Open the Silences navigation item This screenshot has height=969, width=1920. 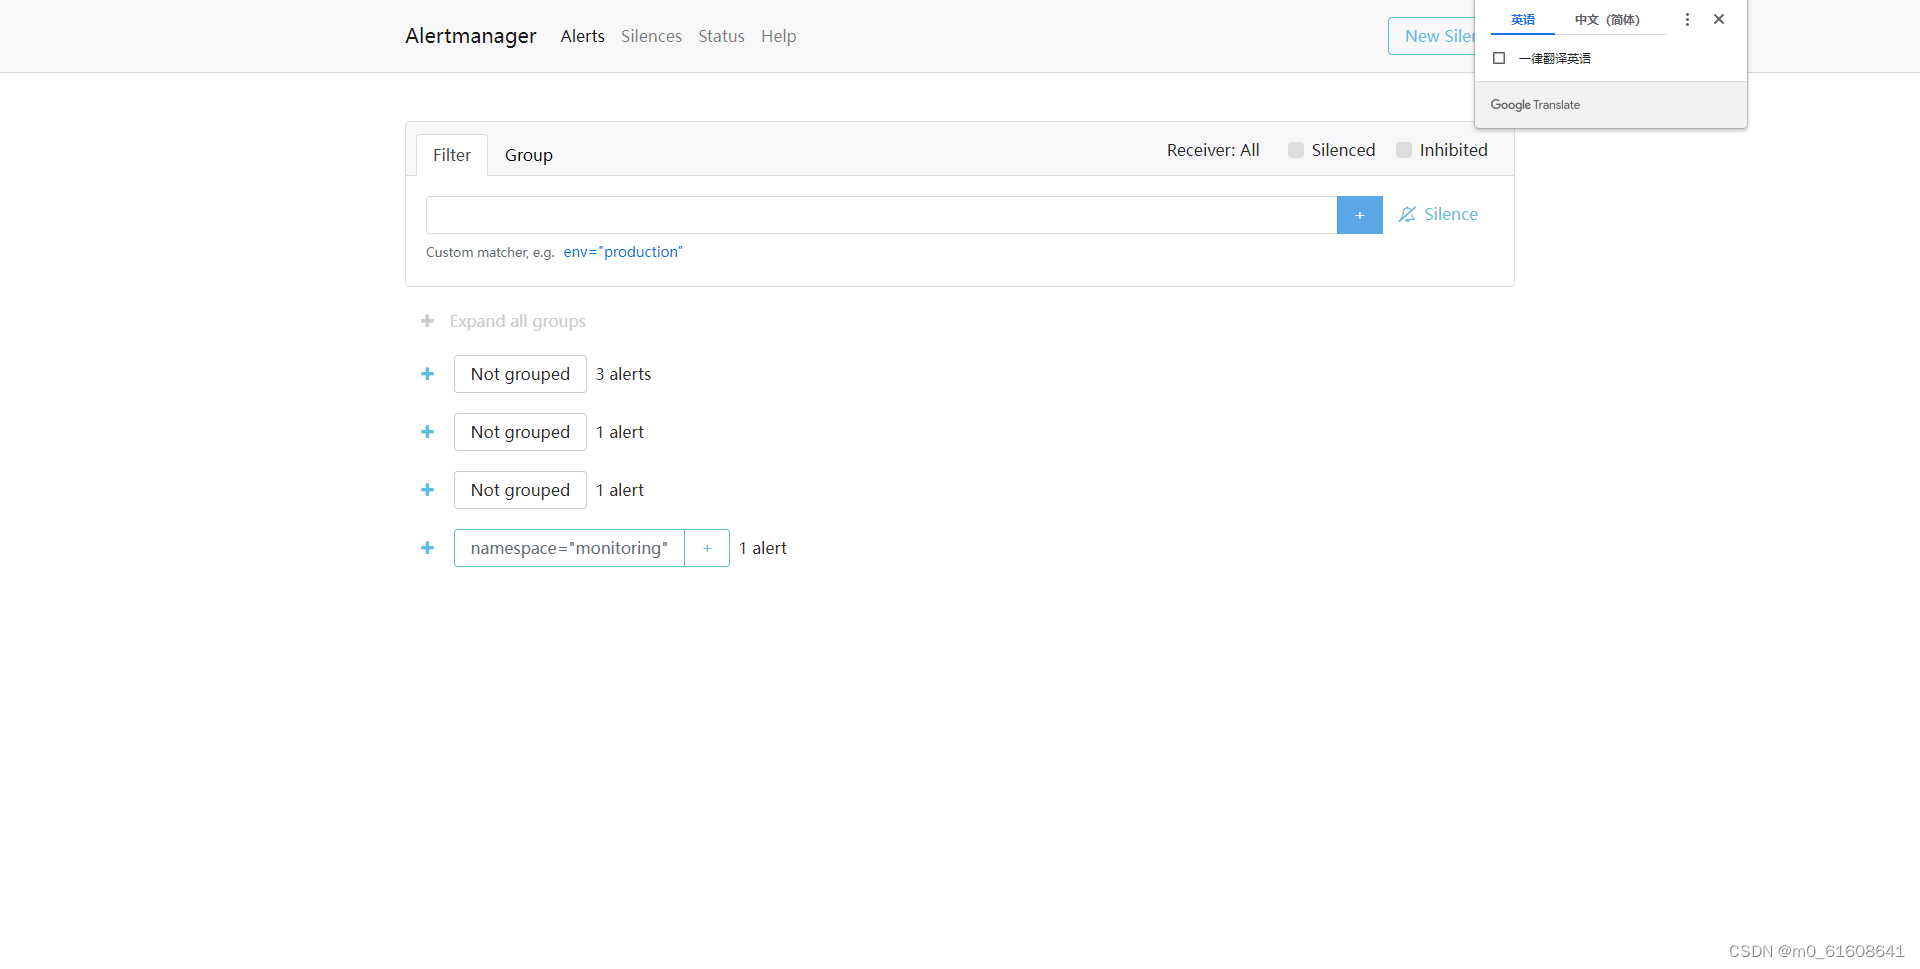651,36
